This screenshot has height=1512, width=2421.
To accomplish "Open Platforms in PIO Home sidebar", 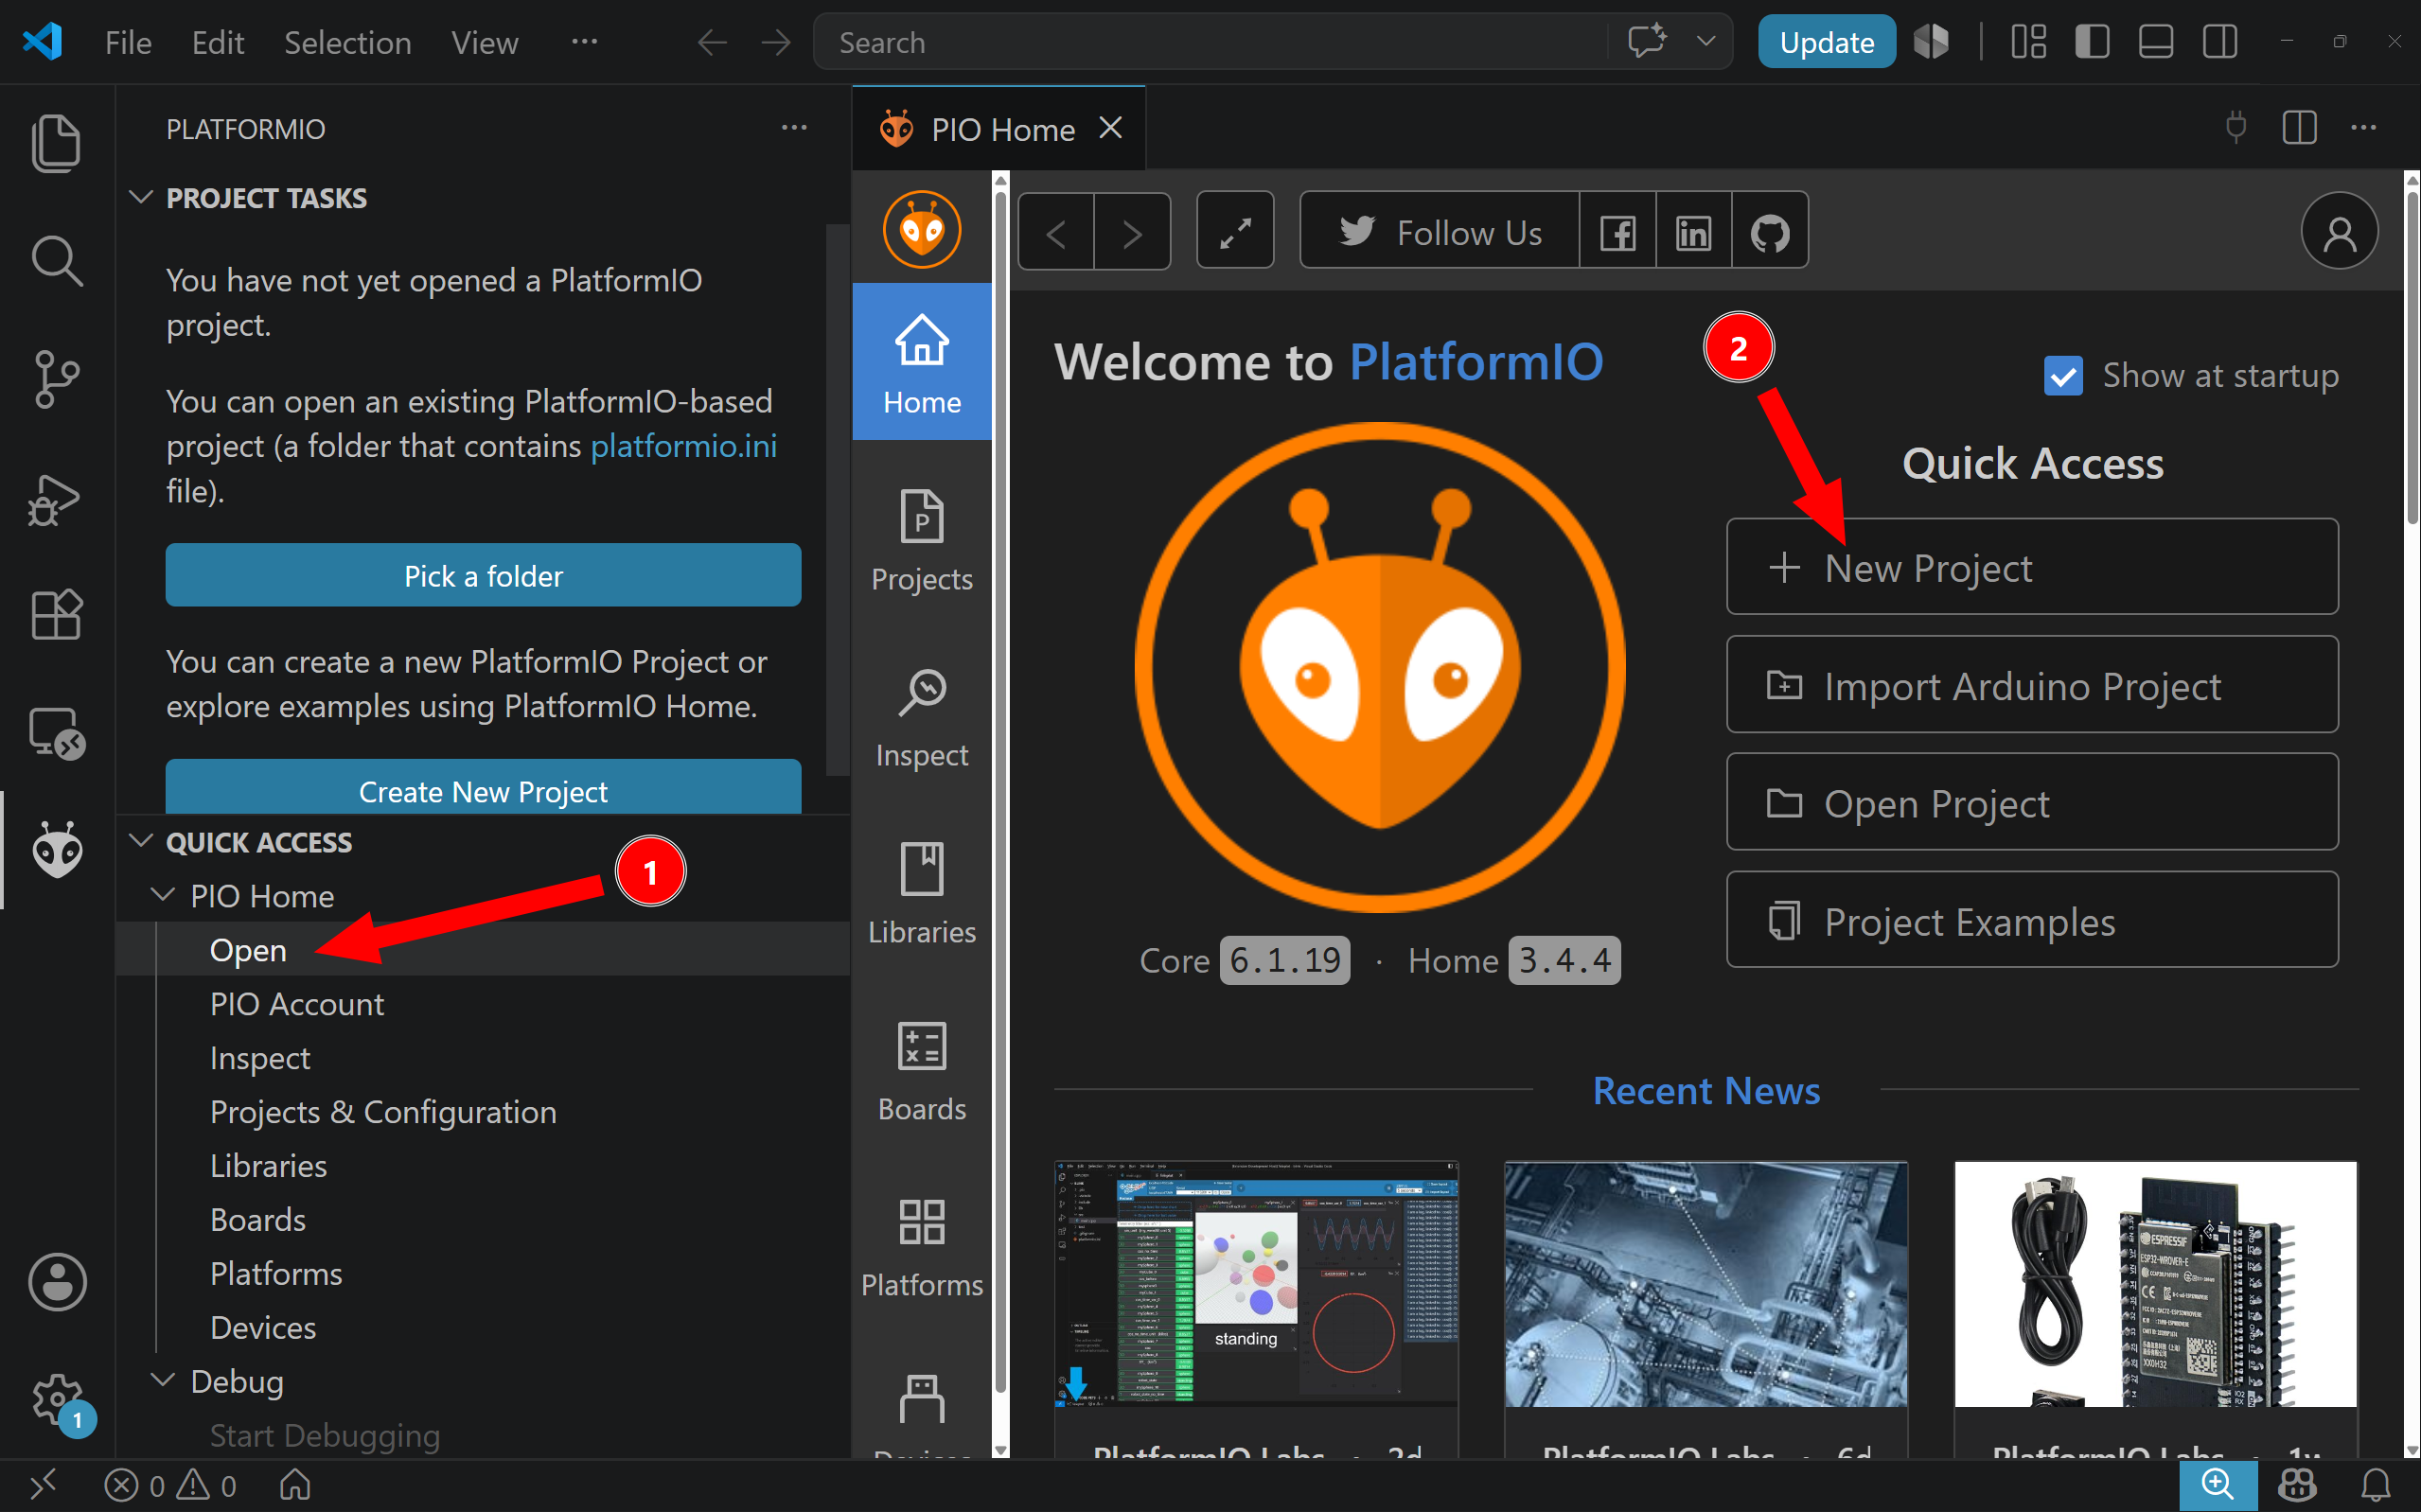I will pyautogui.click(x=921, y=1248).
